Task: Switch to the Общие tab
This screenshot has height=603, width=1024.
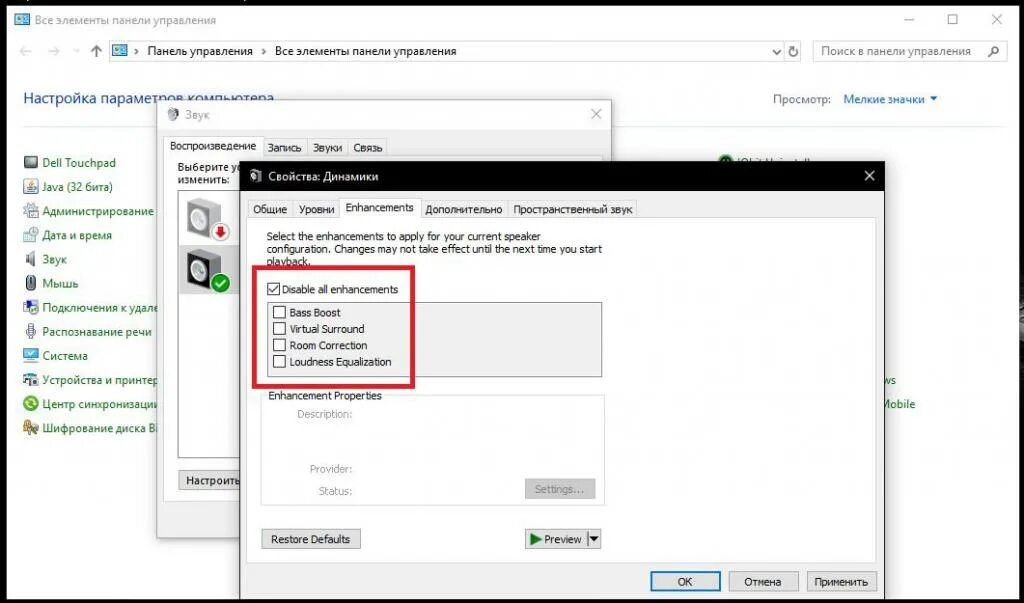Action: (270, 209)
